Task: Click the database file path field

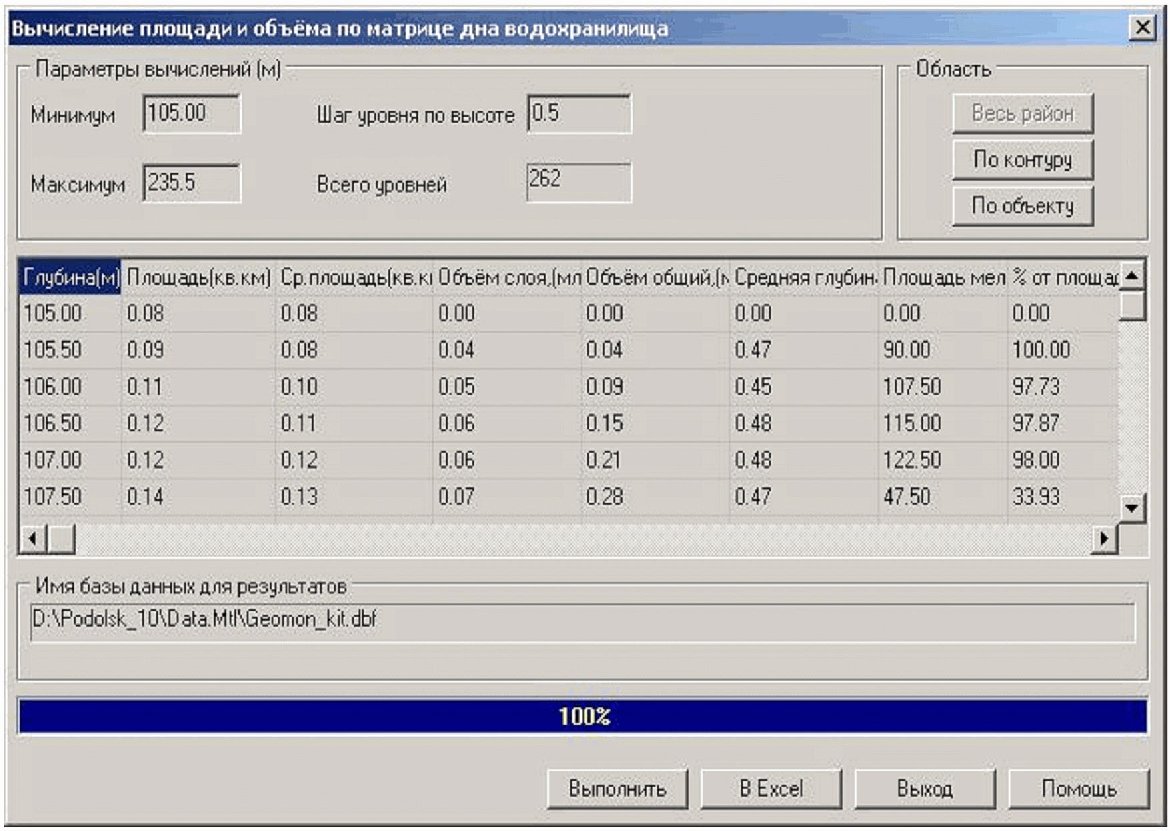Action: (x=576, y=621)
